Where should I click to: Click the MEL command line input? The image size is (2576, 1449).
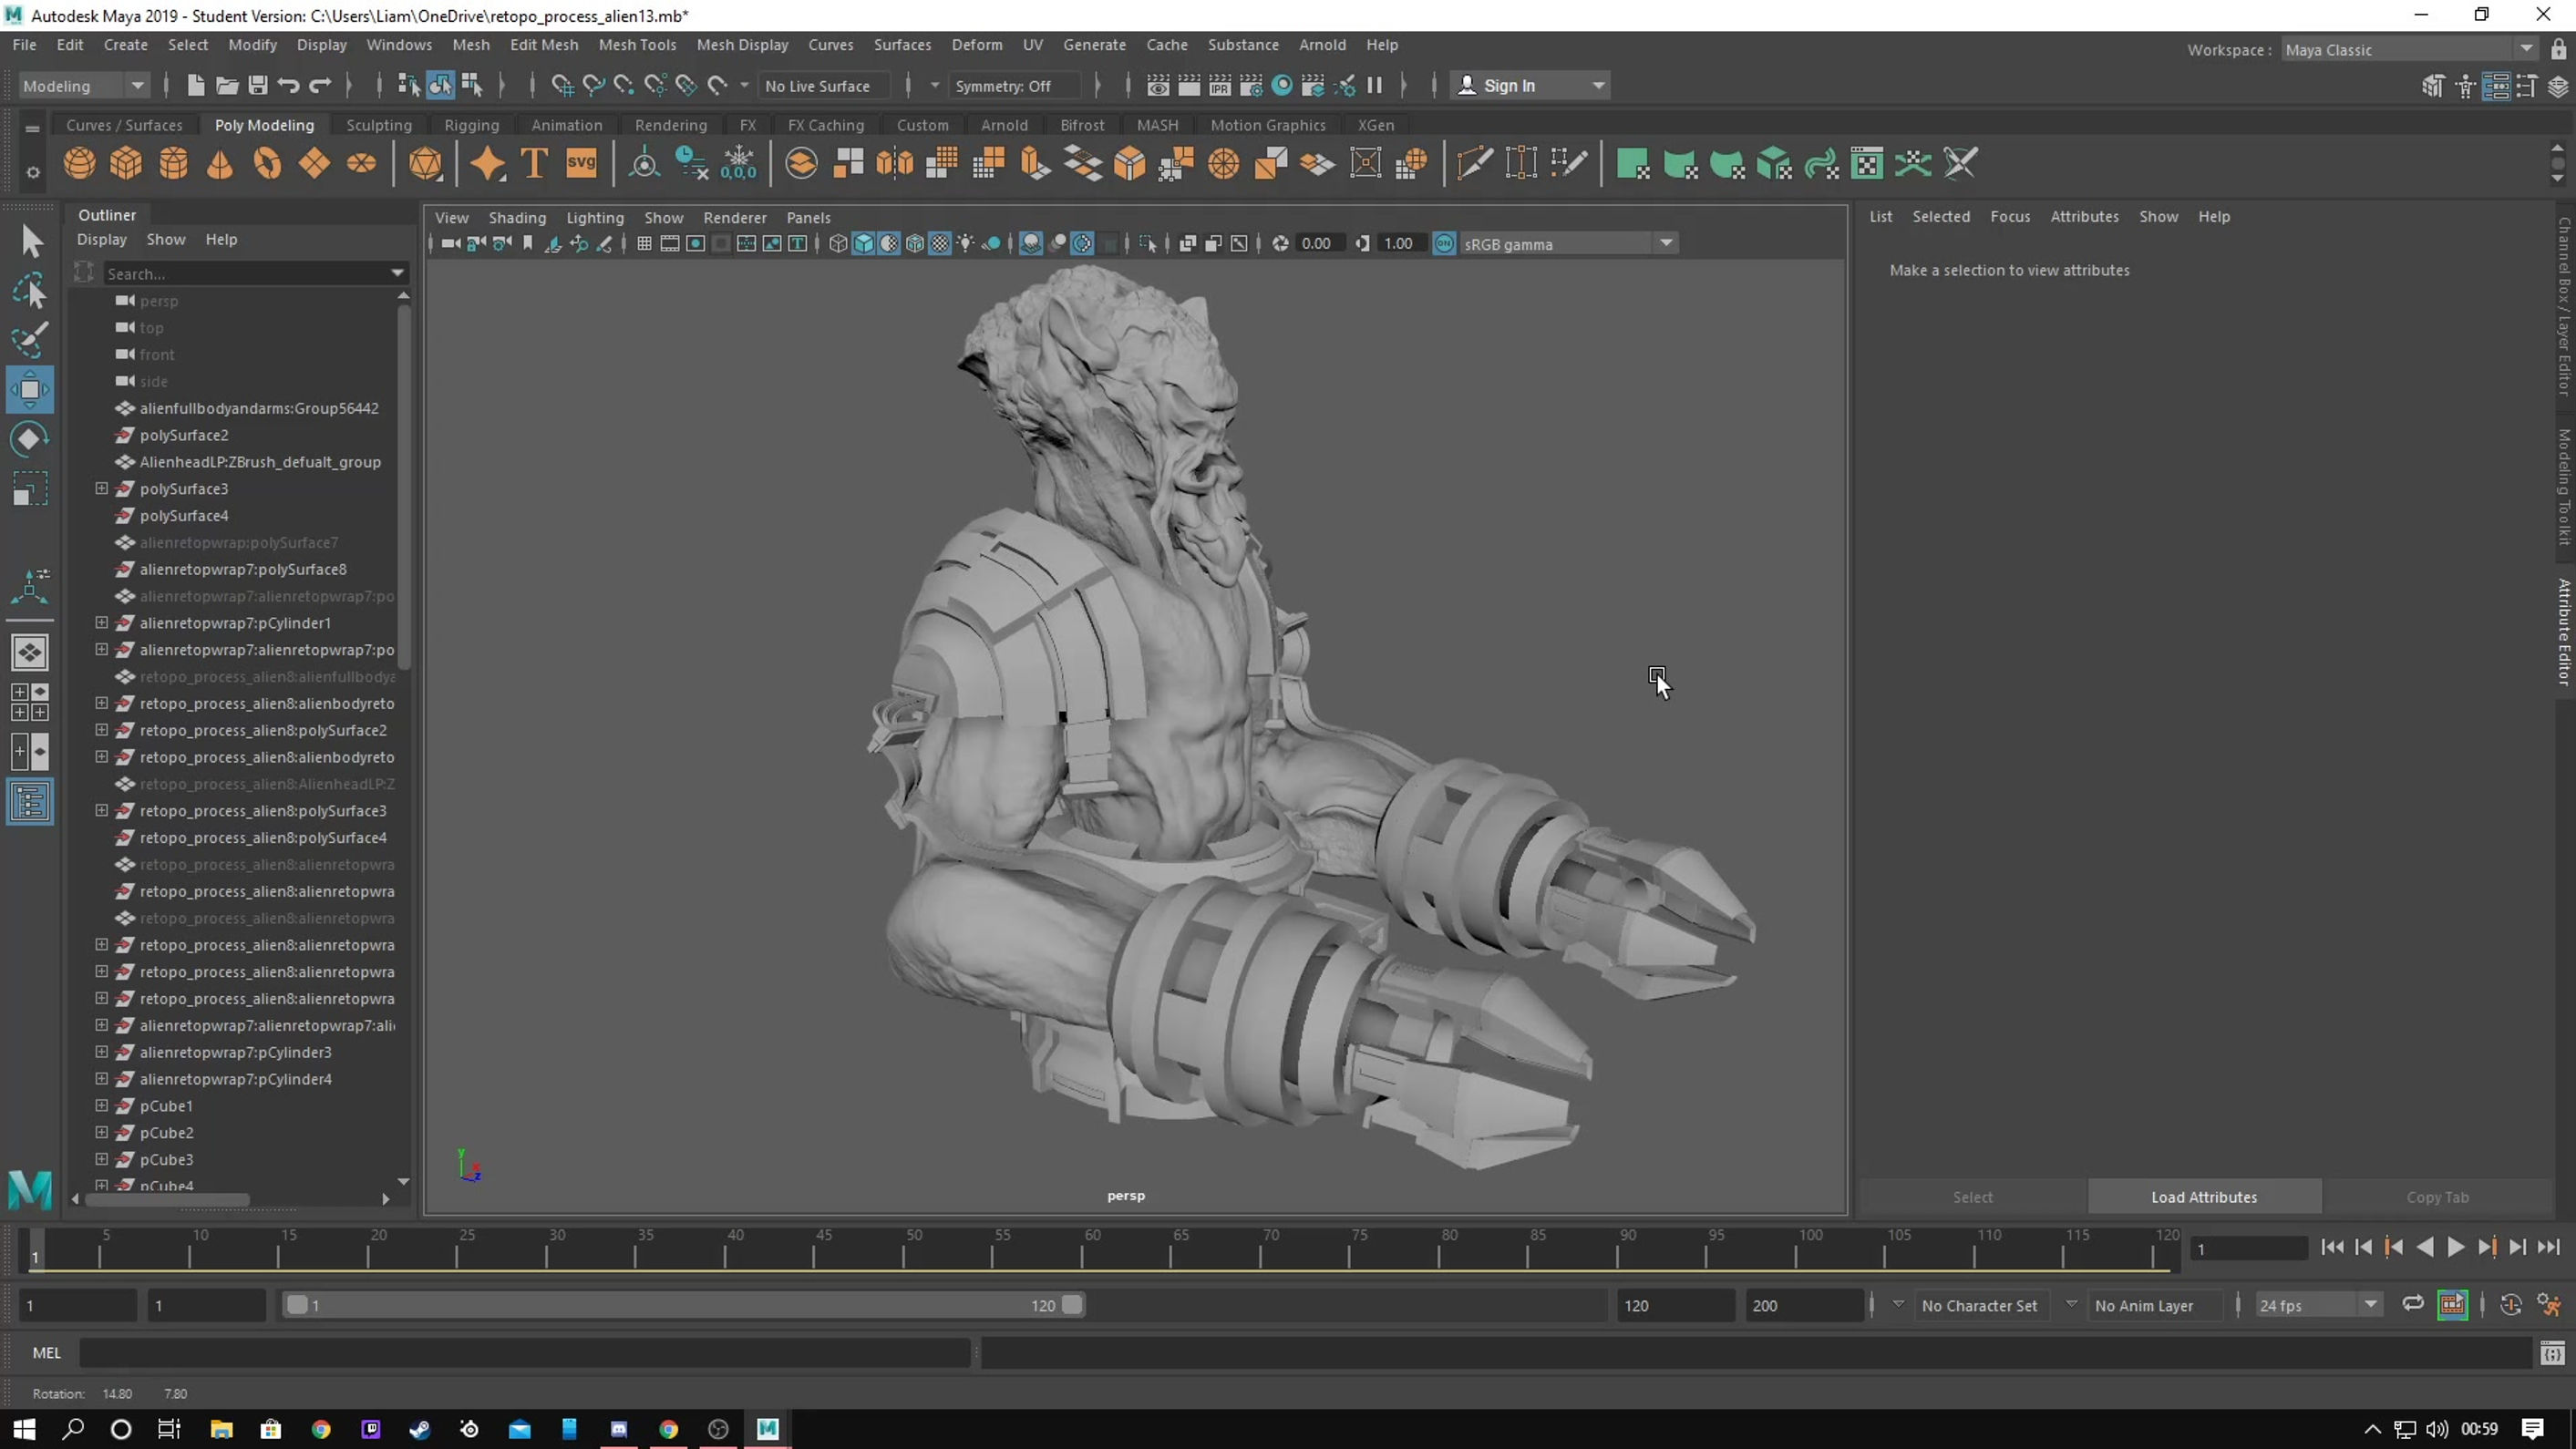(524, 1353)
